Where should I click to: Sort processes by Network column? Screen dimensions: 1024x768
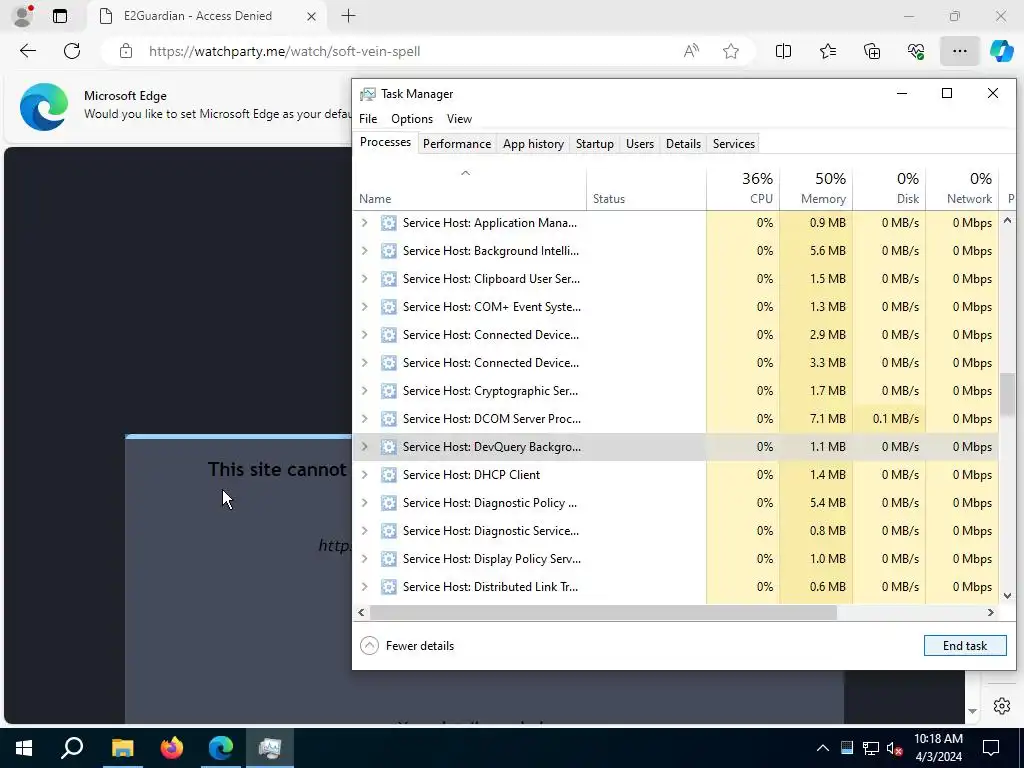point(962,188)
